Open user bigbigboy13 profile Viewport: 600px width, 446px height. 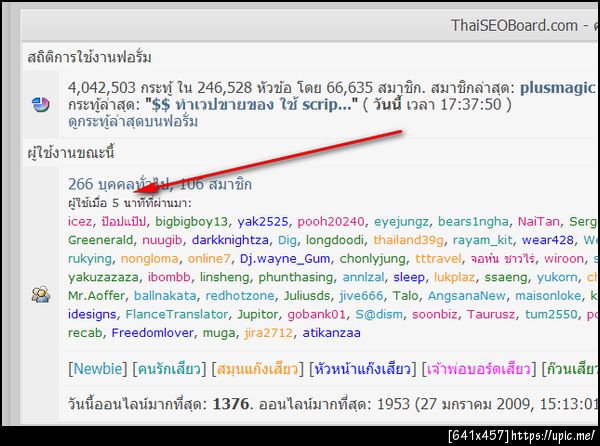pos(191,221)
